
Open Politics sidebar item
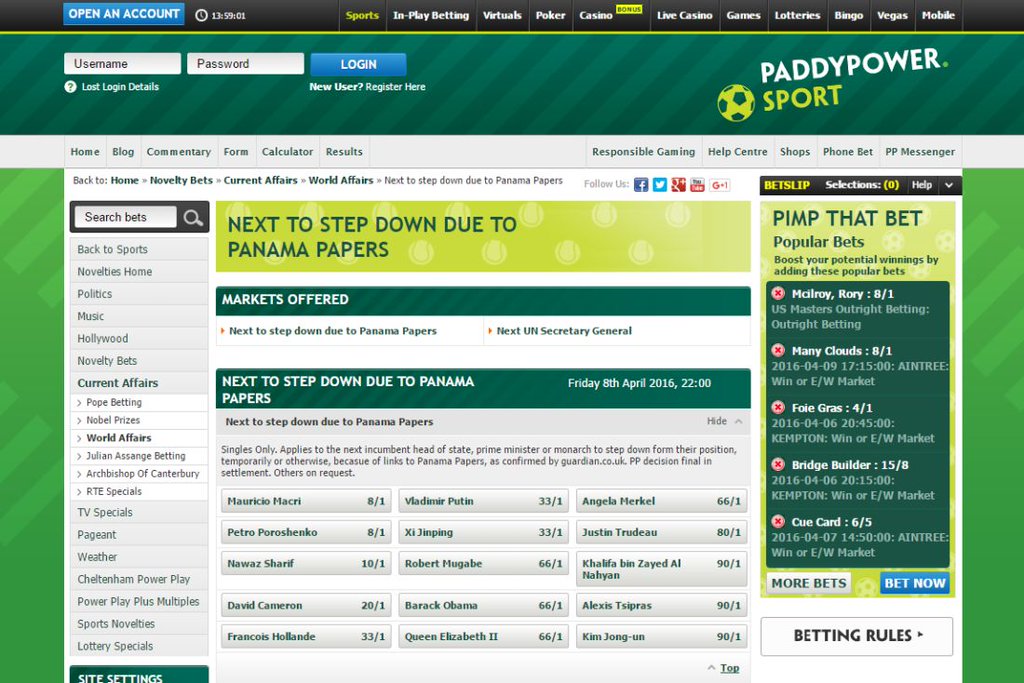pos(139,294)
